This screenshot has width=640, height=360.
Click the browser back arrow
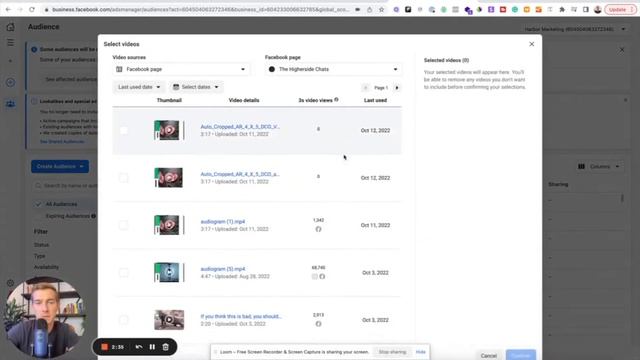pyautogui.click(x=8, y=9)
